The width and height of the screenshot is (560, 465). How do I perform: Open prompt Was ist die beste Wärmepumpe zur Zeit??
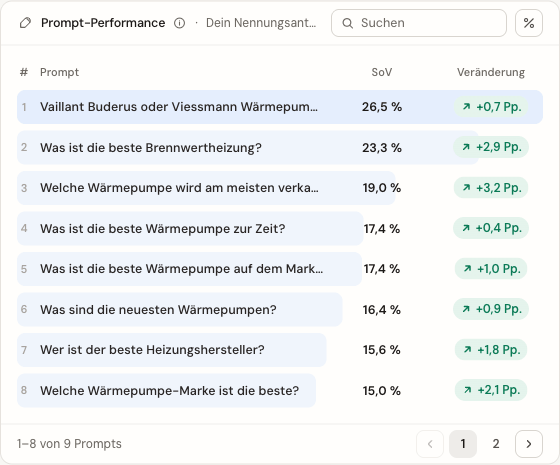(x=280, y=228)
